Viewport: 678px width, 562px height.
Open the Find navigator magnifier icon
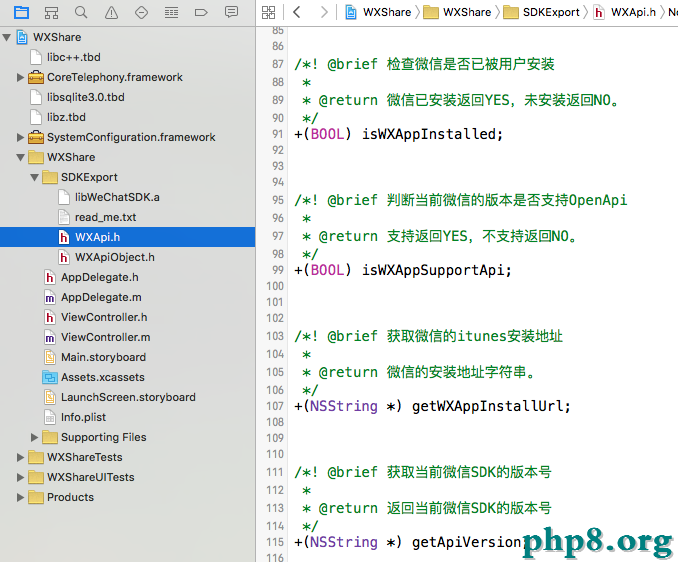[x=81, y=13]
